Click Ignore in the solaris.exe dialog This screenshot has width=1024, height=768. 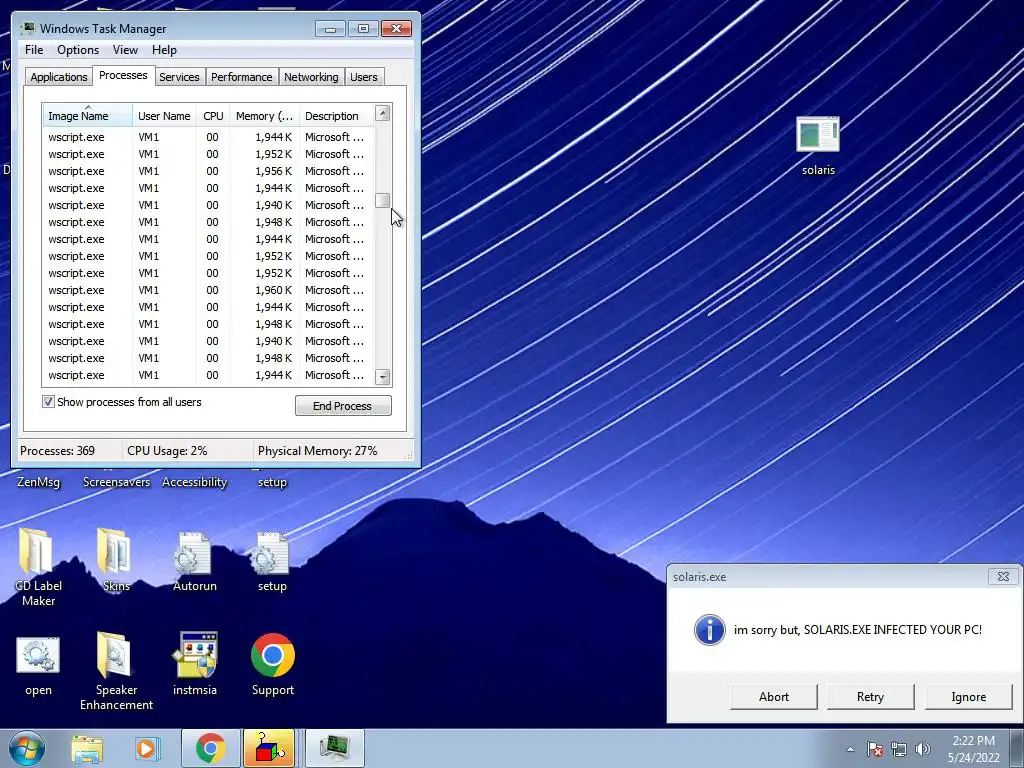(x=968, y=697)
